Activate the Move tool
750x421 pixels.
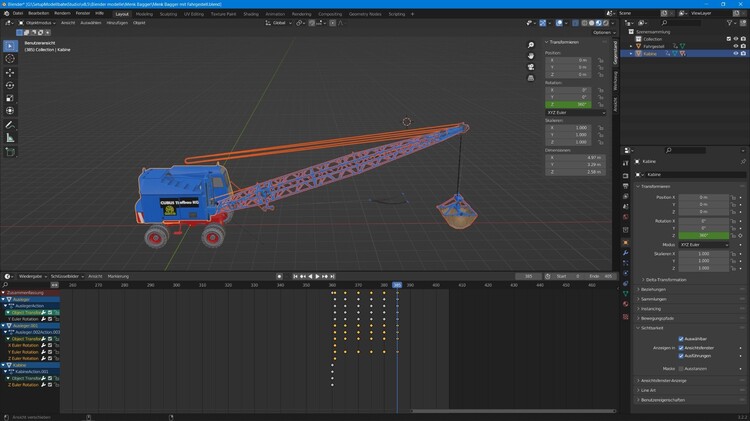[x=10, y=73]
